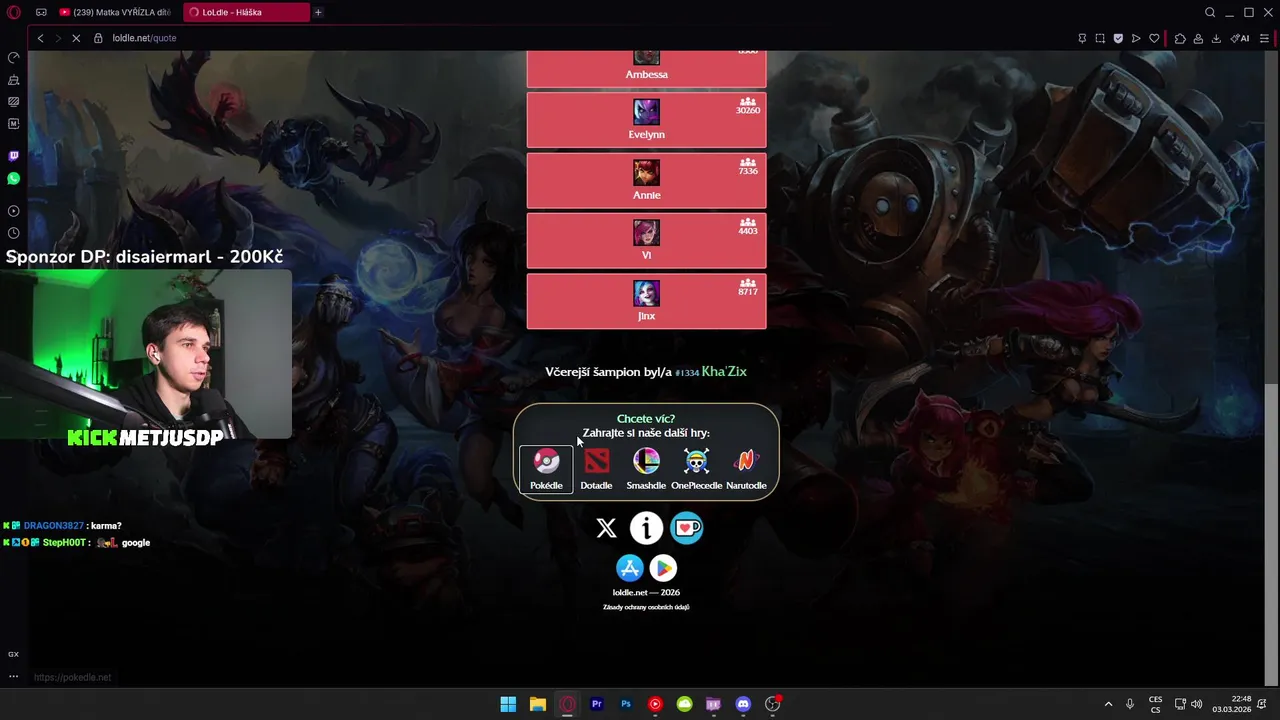Open the site security padlock info
The width and height of the screenshot is (1280, 720).
[x=98, y=38]
